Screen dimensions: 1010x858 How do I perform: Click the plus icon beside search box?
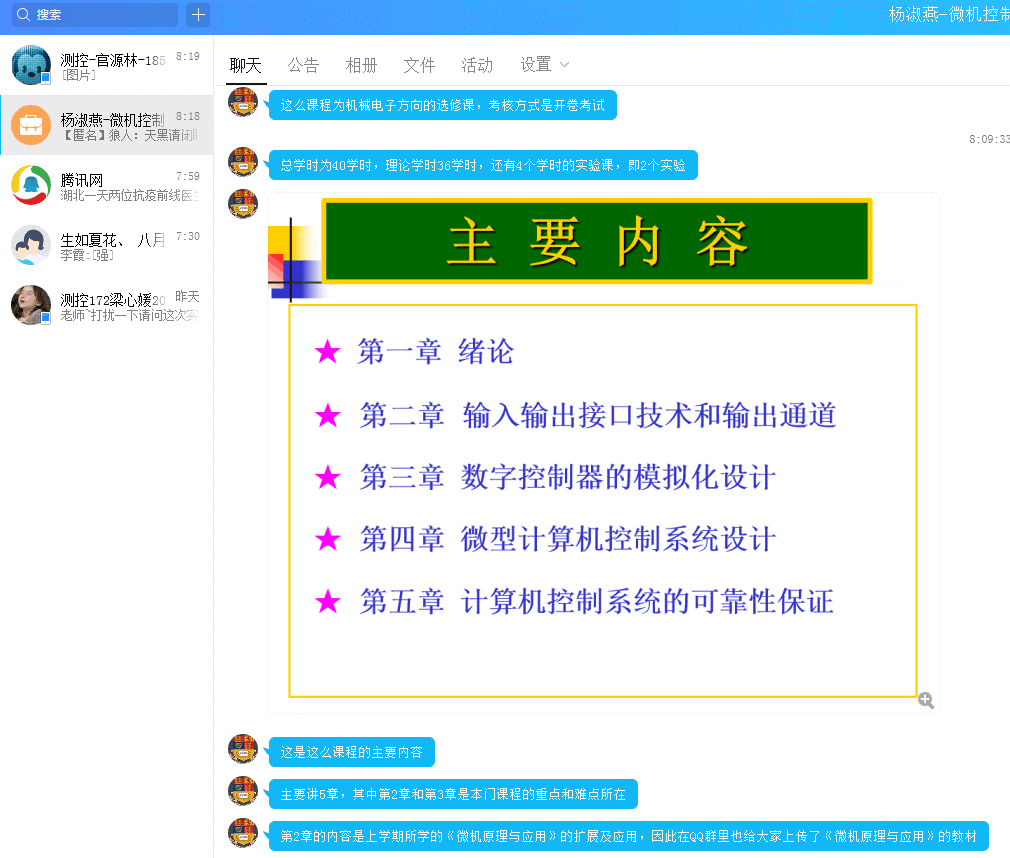(198, 15)
